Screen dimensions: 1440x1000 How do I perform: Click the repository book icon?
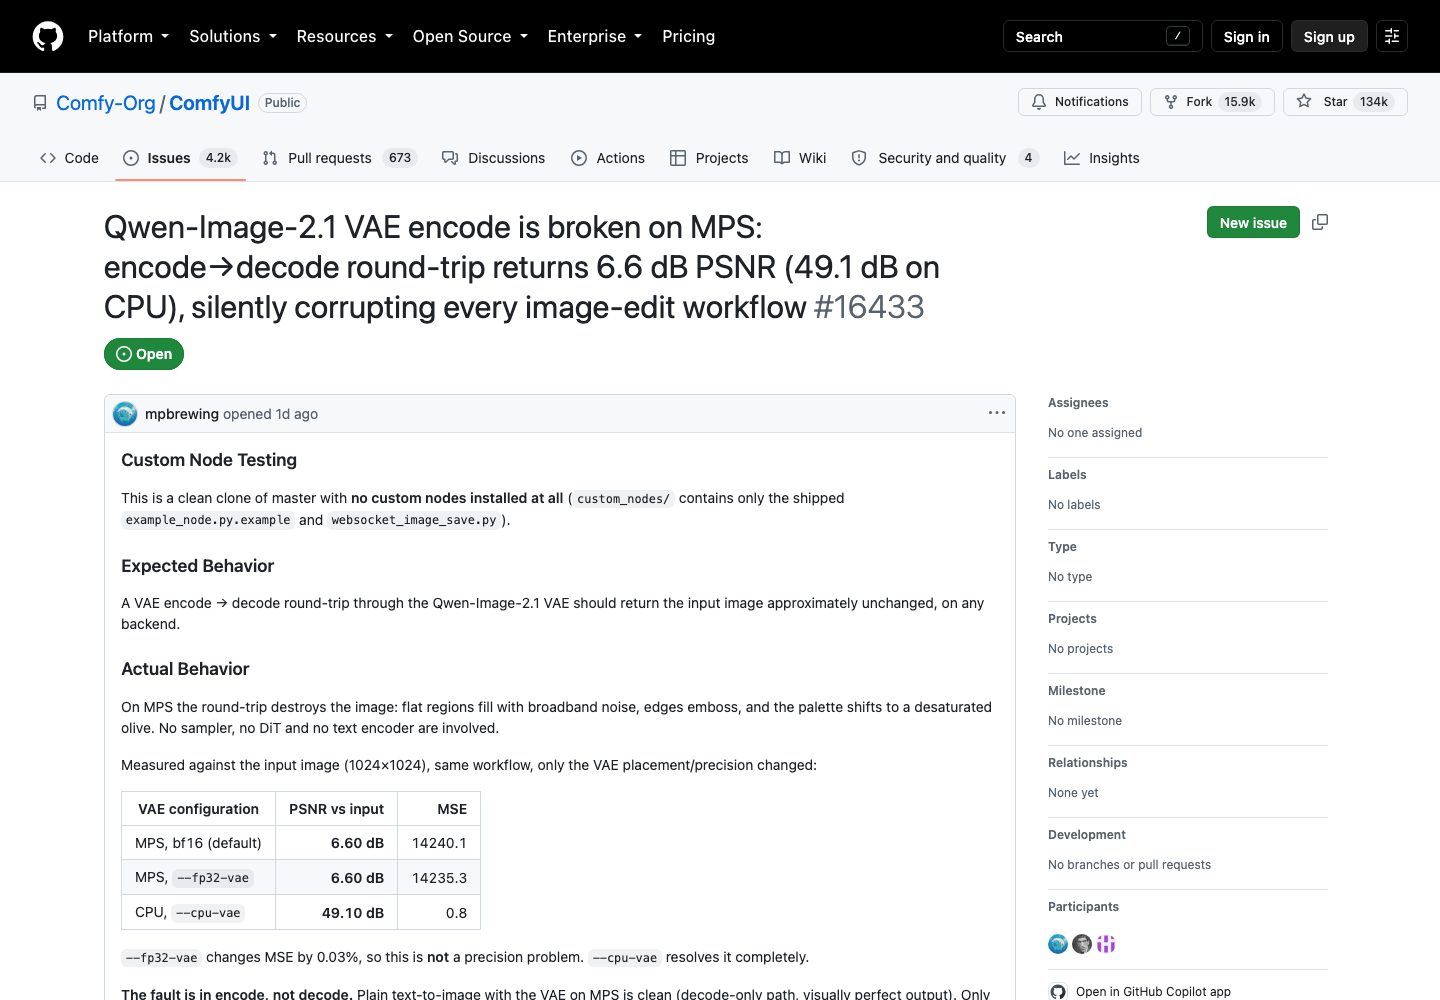40,103
